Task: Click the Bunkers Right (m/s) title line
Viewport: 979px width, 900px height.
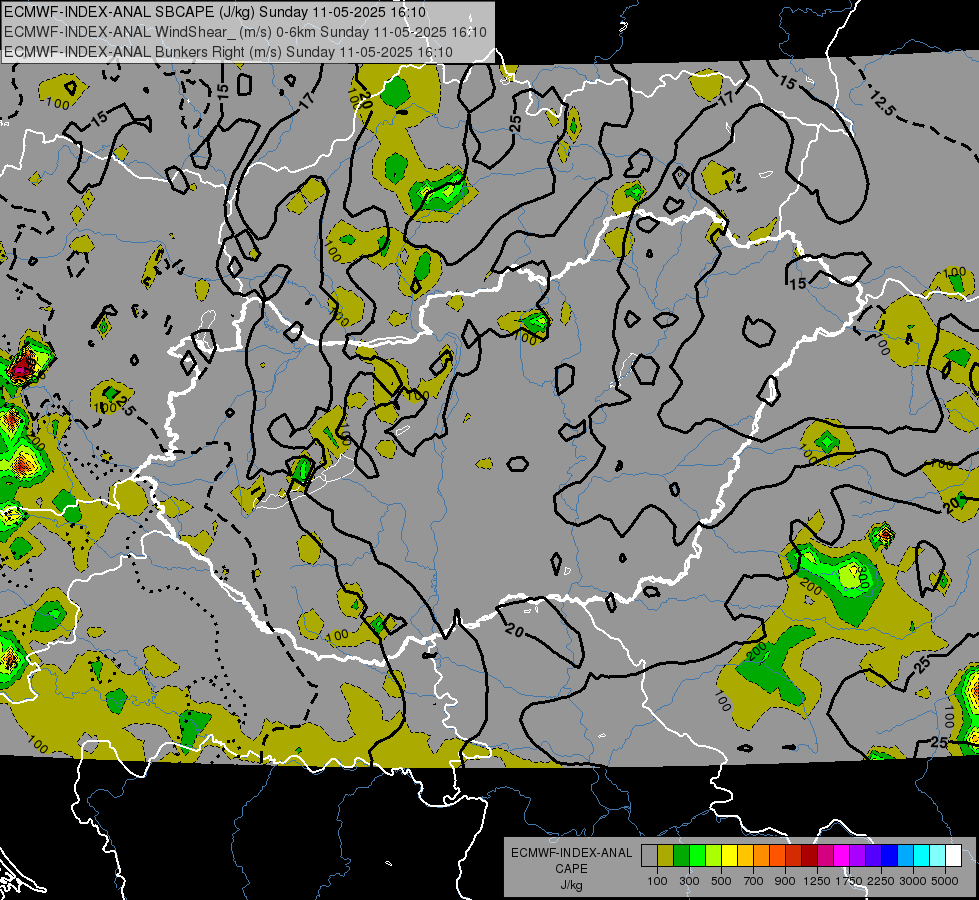Action: coord(228,52)
